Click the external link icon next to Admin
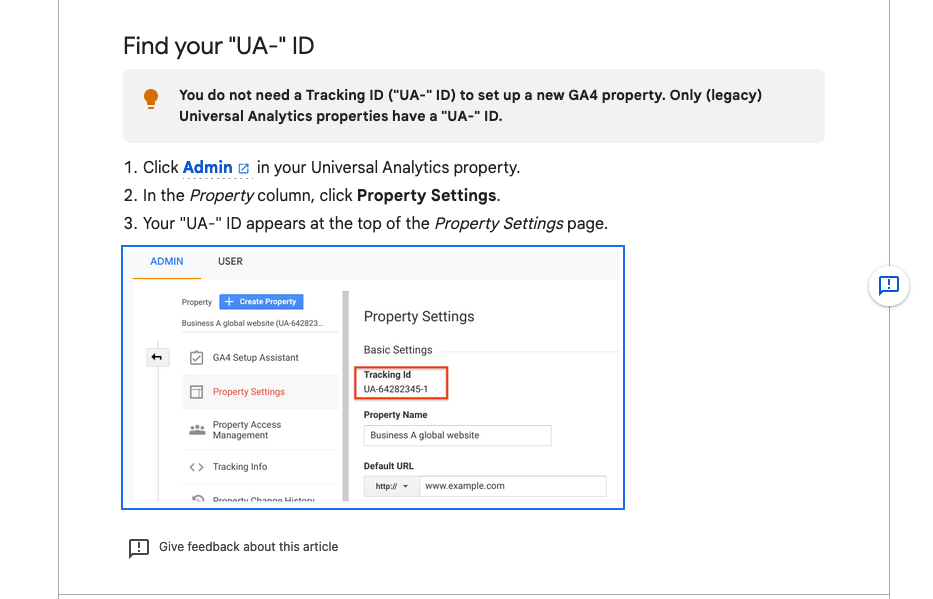 [244, 168]
